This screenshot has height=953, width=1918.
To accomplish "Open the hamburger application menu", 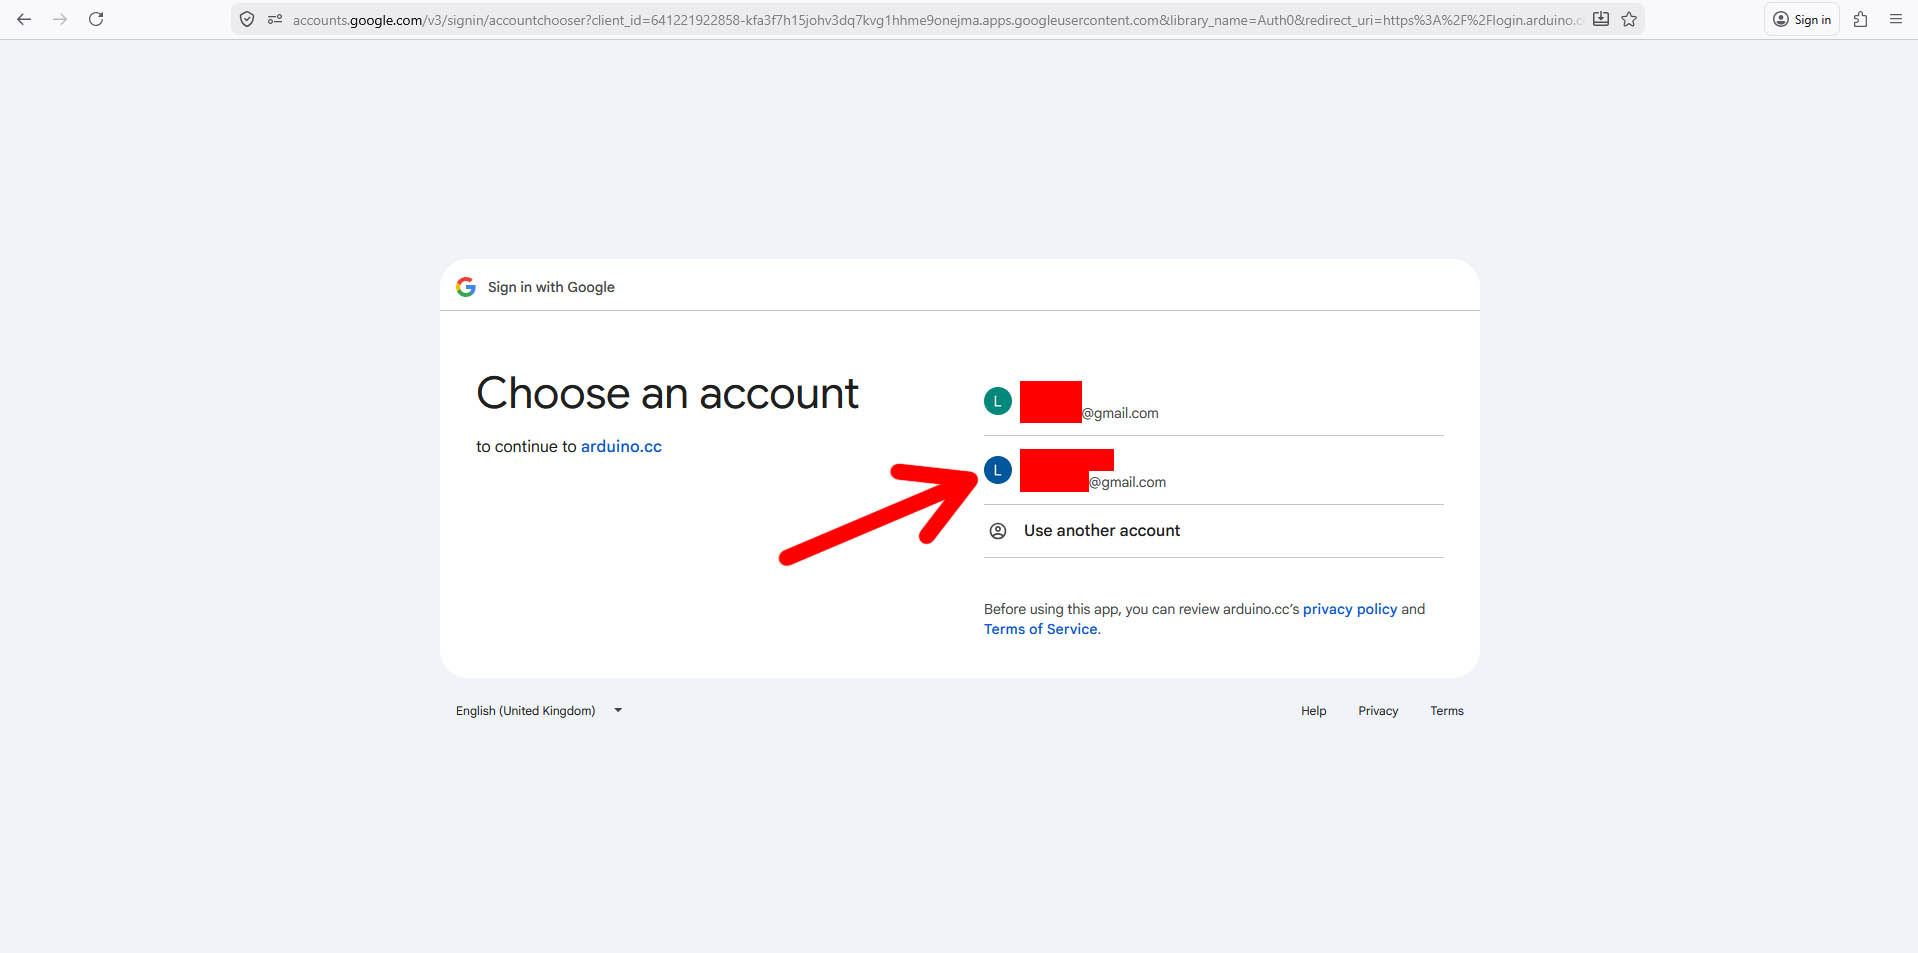I will [1895, 19].
